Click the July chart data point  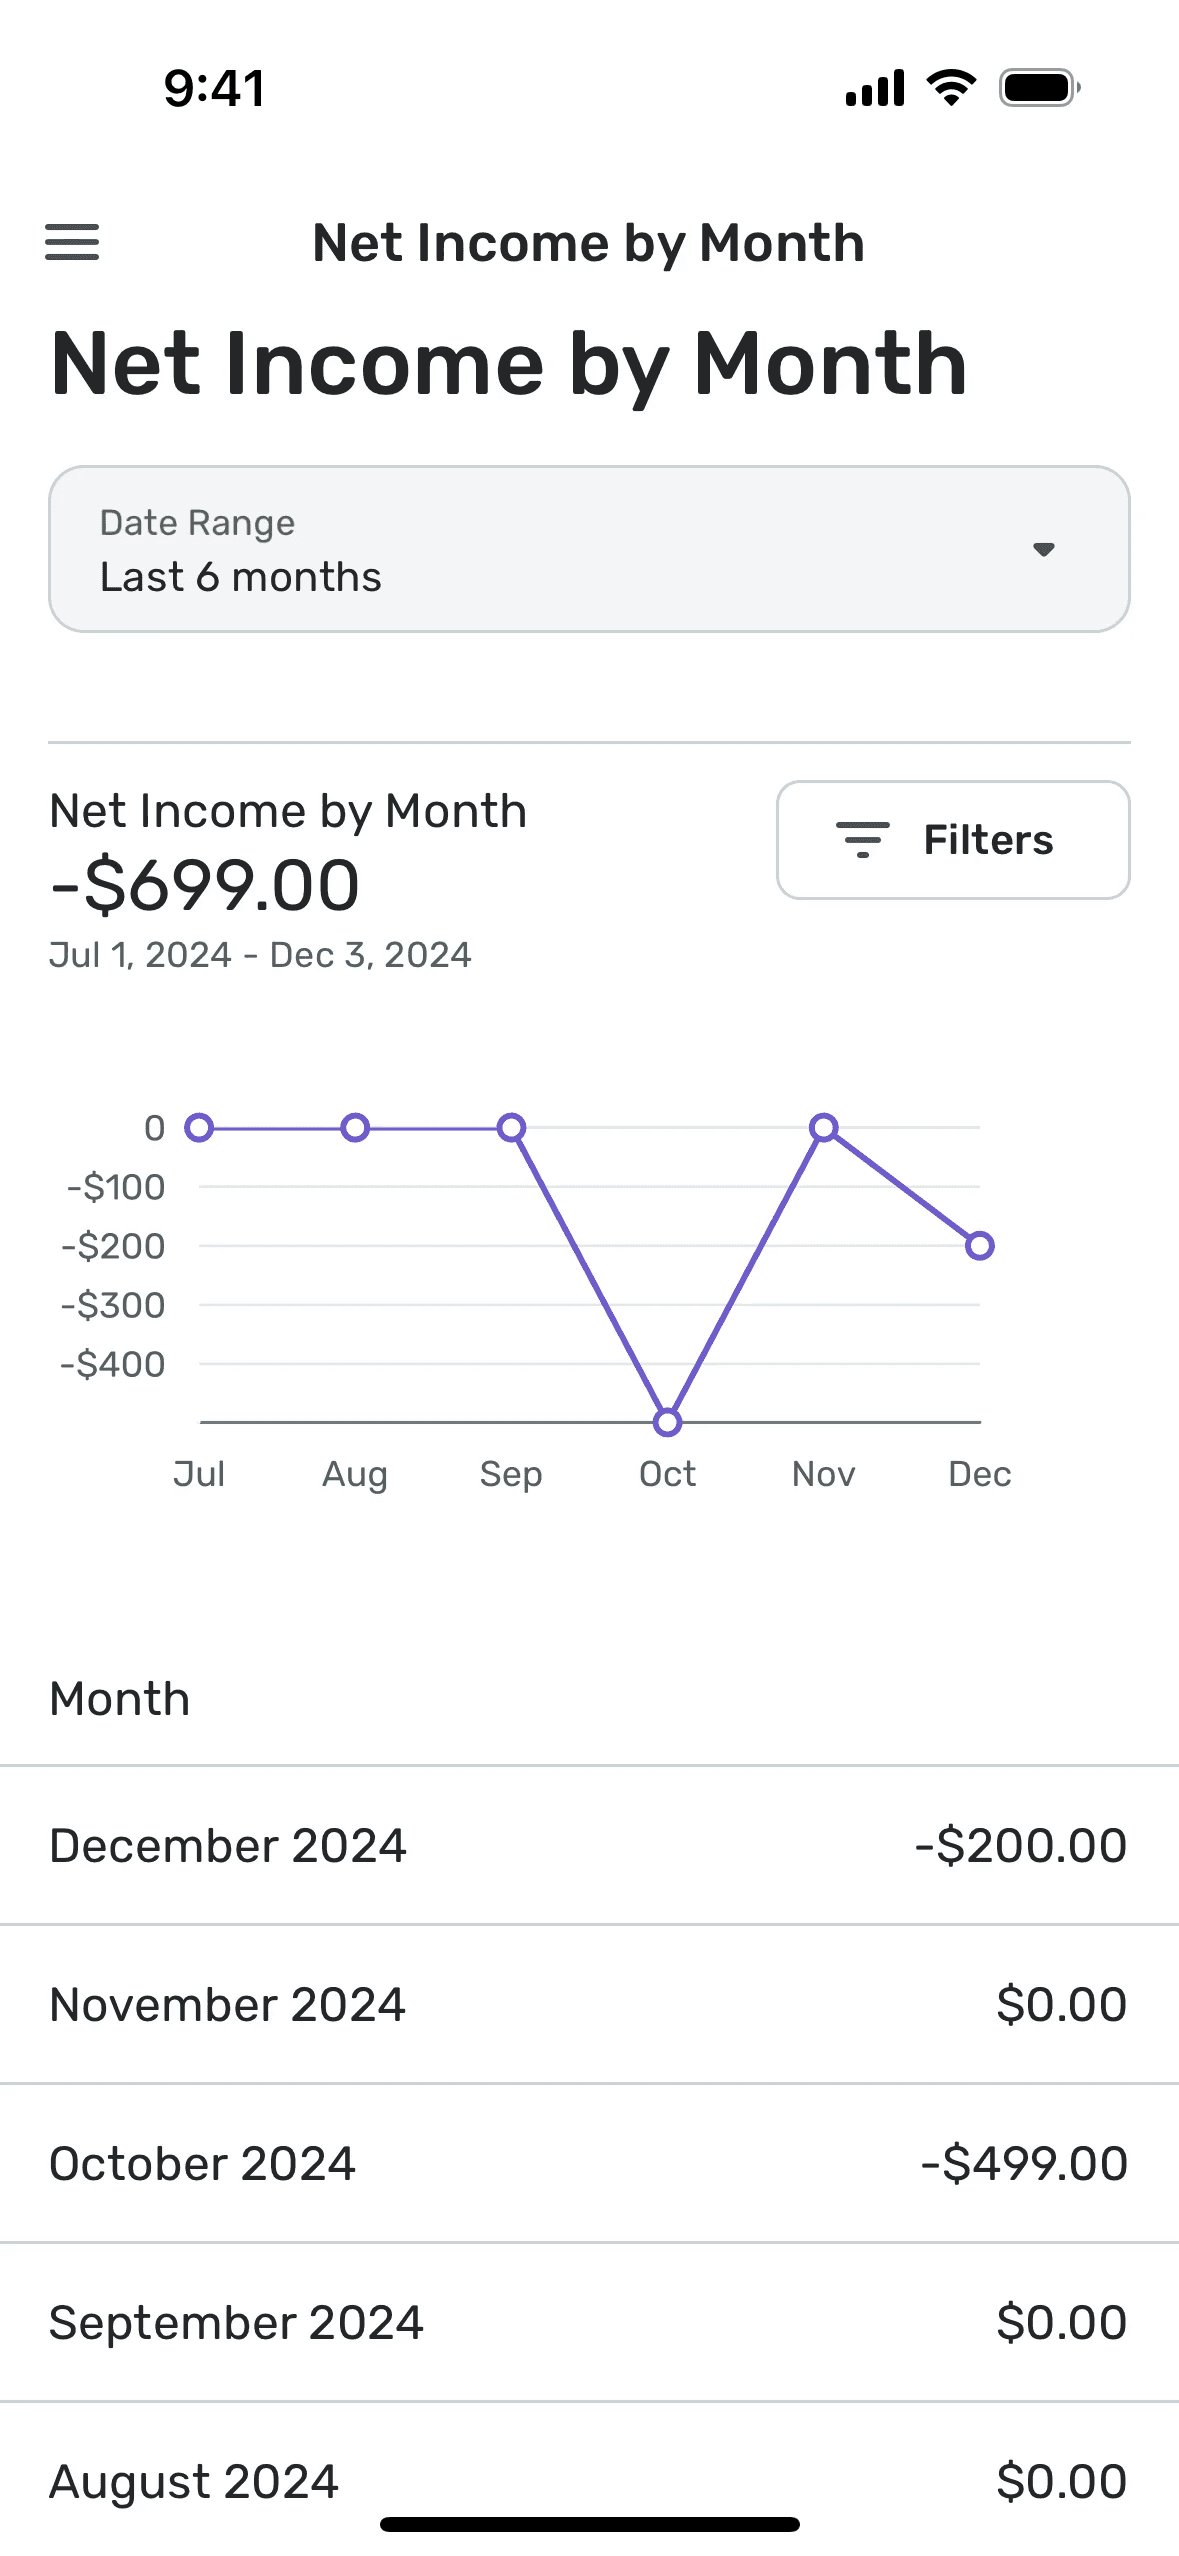pyautogui.click(x=199, y=1128)
